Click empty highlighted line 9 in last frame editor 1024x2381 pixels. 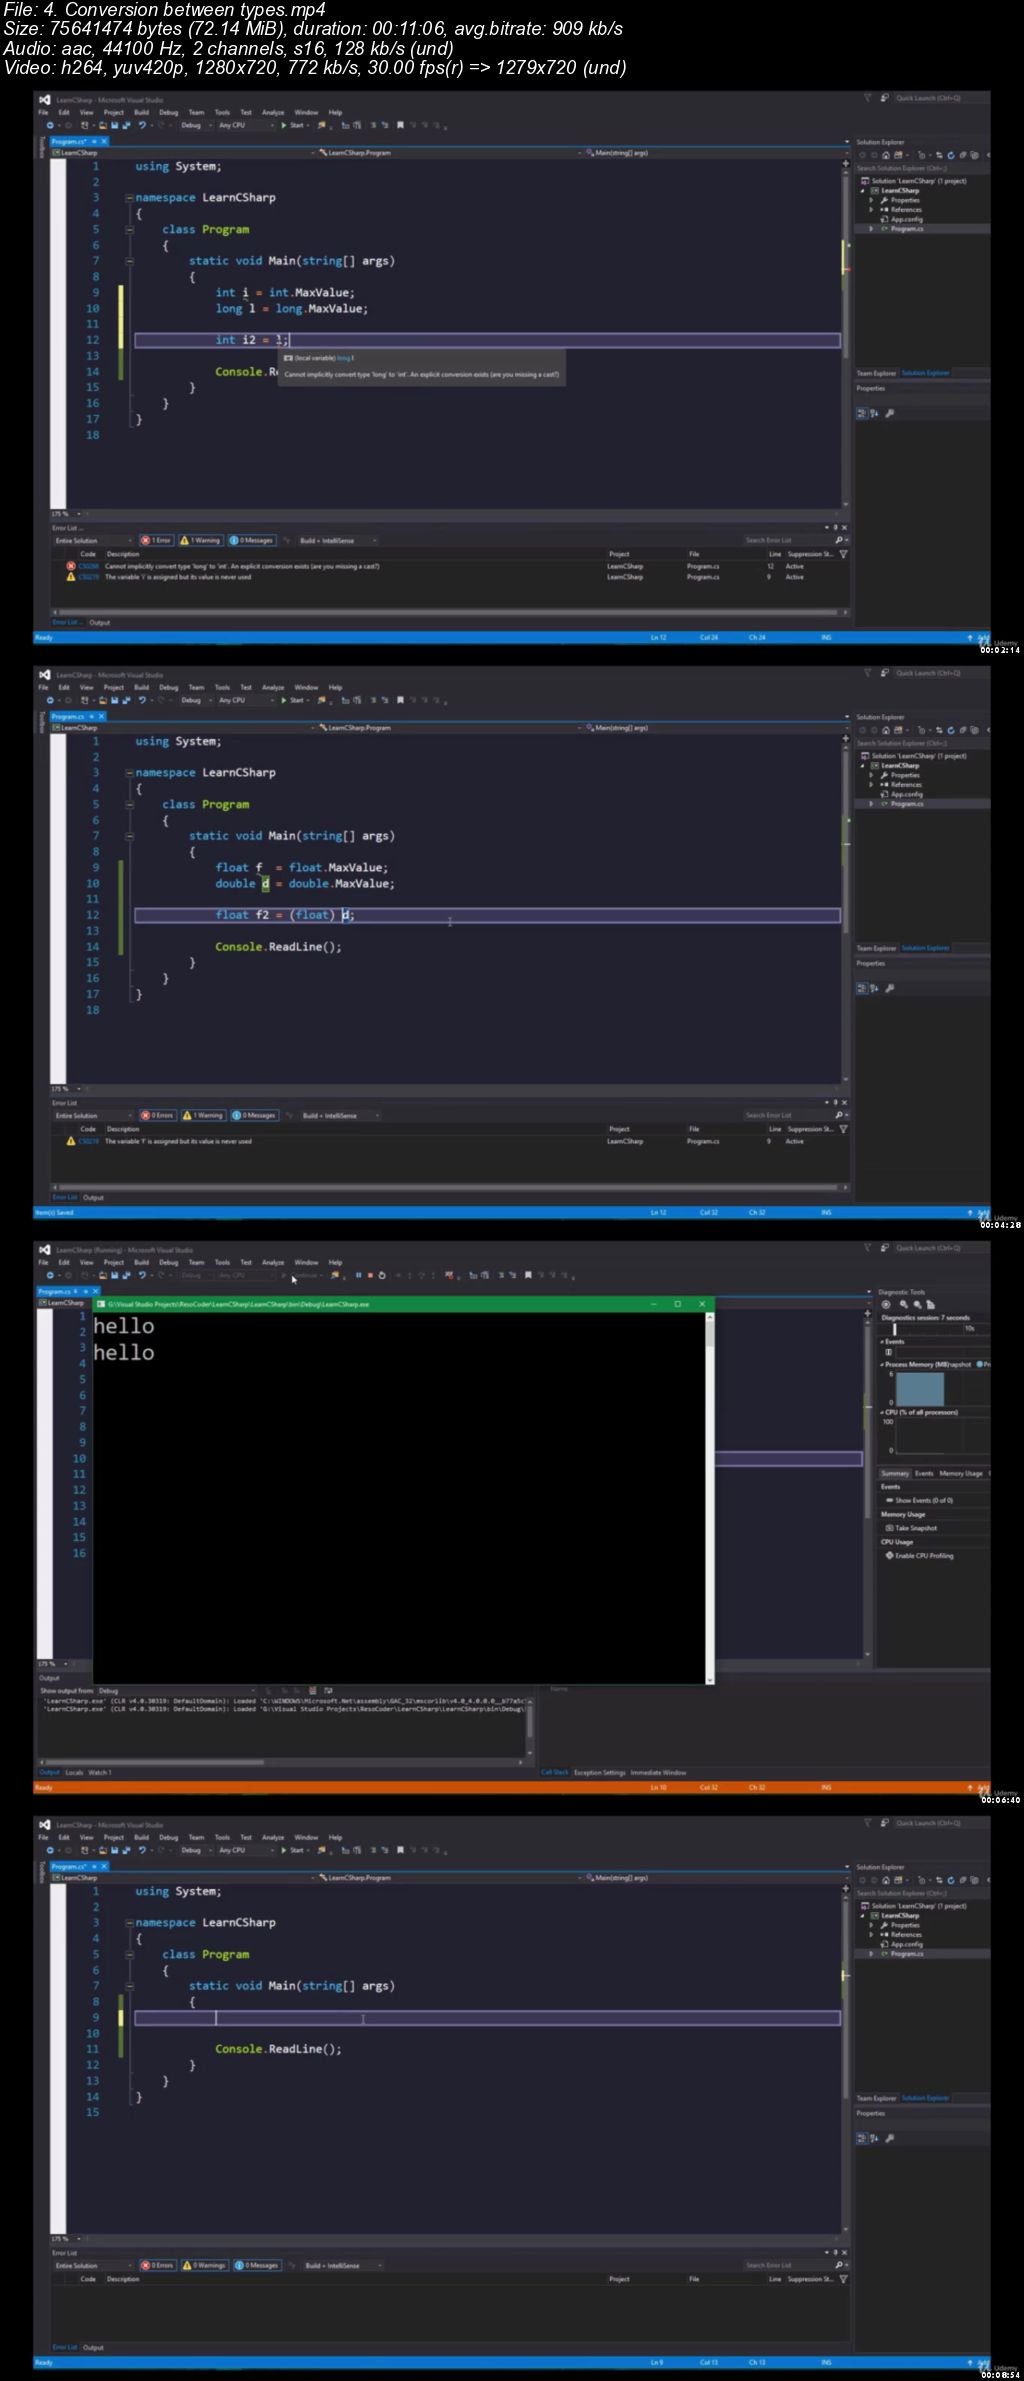pos(487,2018)
